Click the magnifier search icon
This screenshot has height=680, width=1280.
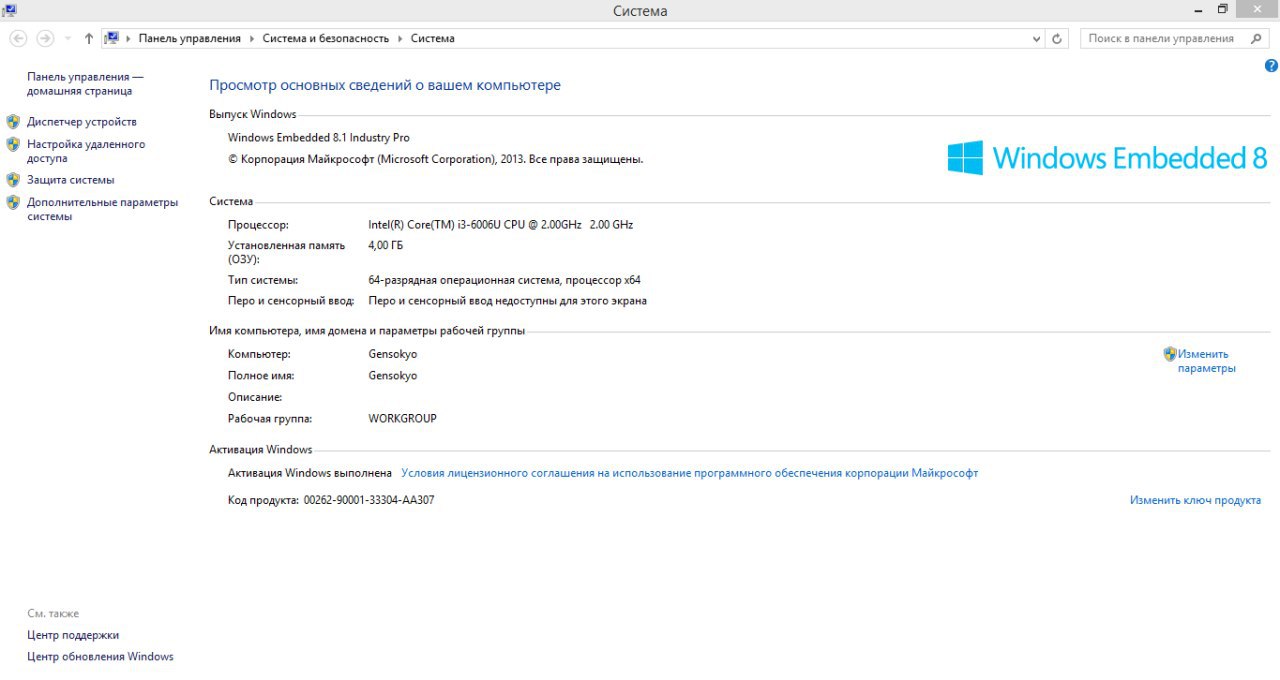coord(1256,38)
